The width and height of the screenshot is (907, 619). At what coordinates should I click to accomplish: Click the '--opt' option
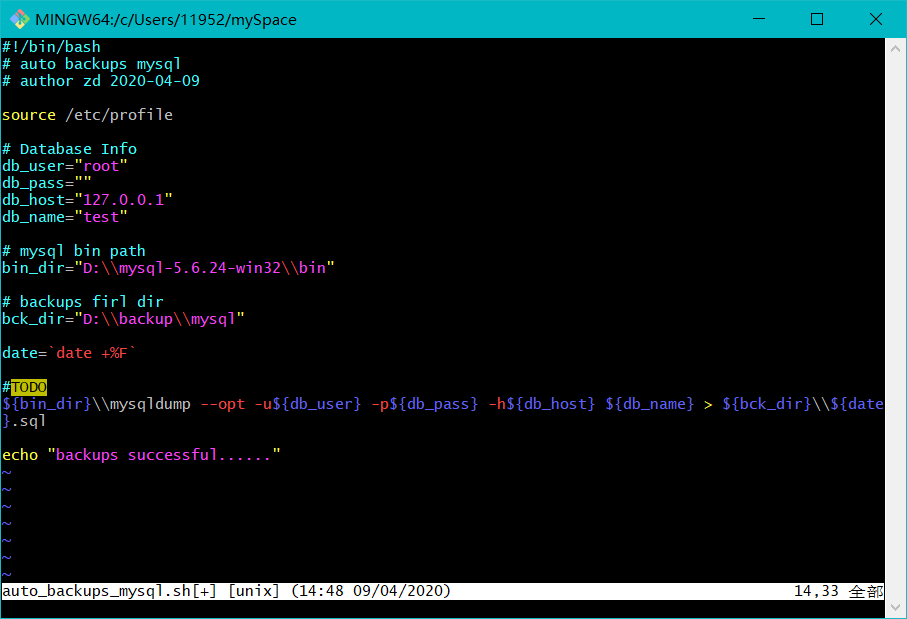[223, 404]
